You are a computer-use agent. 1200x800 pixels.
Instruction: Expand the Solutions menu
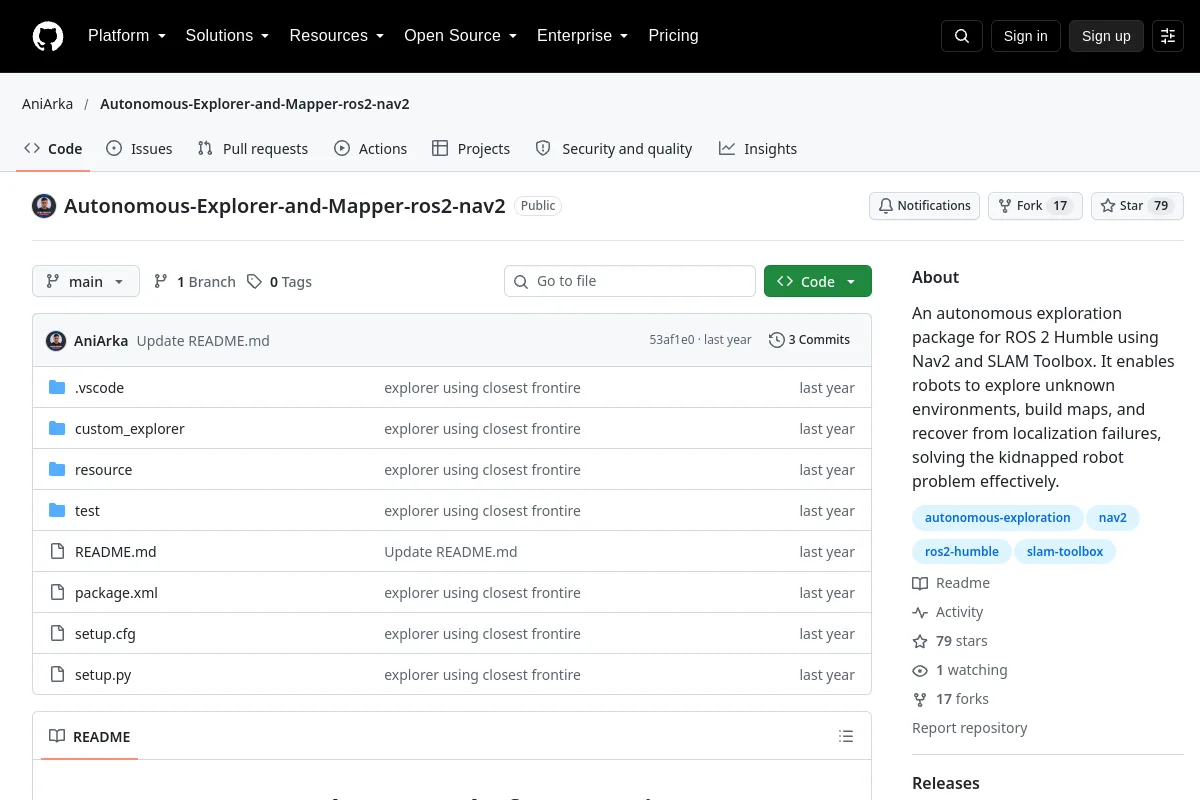(x=227, y=36)
